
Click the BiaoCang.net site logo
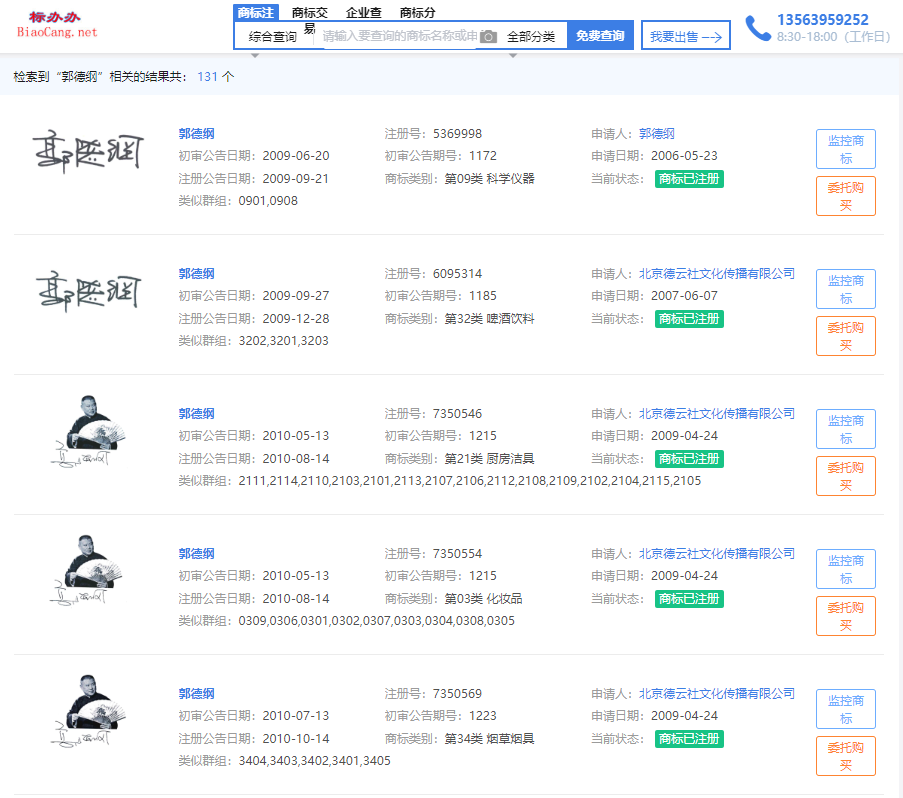click(x=56, y=25)
